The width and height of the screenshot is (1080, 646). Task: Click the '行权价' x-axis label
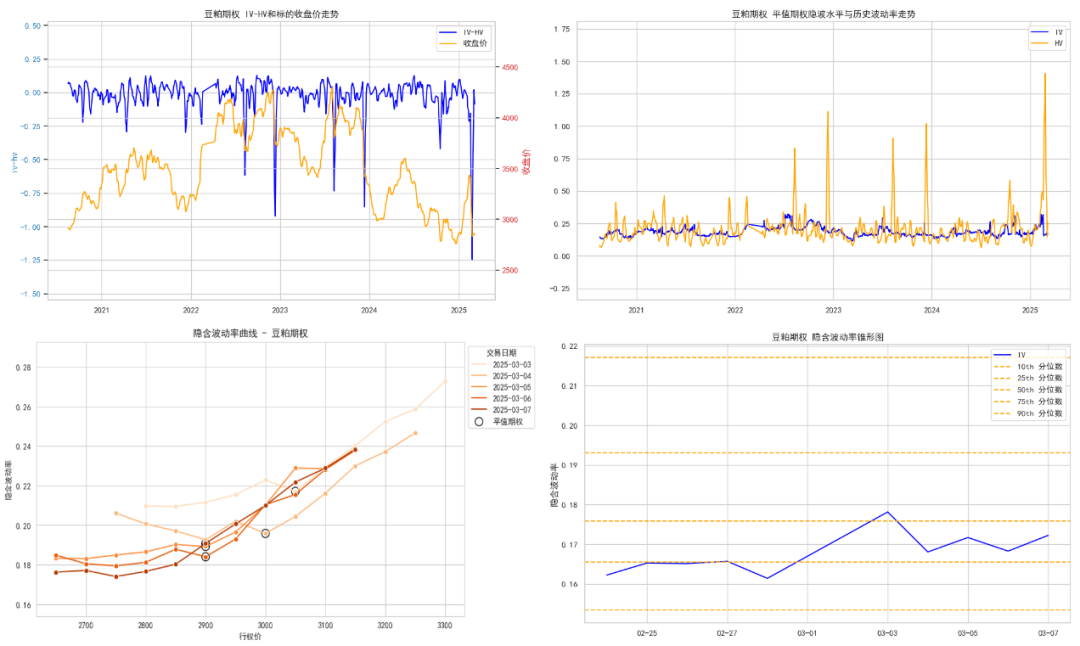click(250, 636)
